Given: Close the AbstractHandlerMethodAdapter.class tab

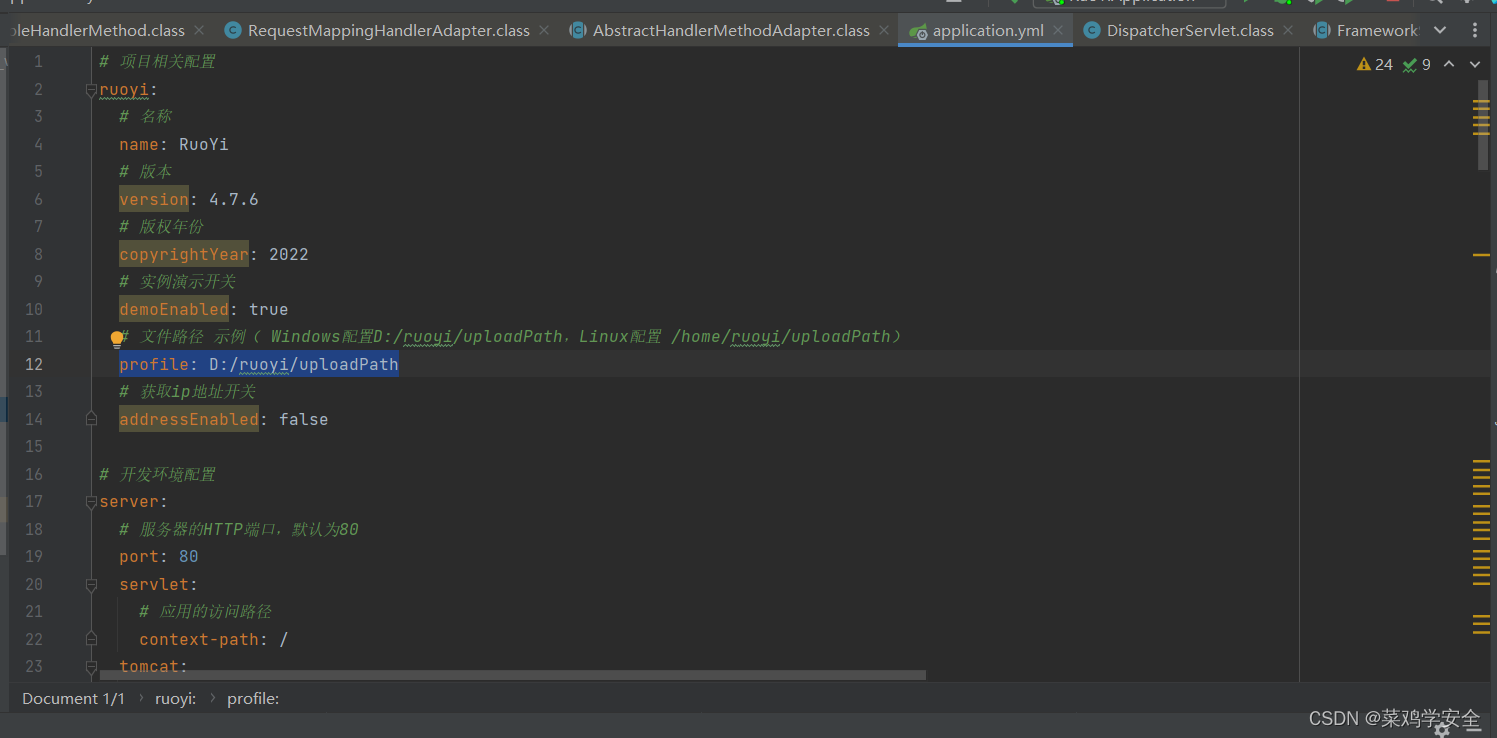Looking at the screenshot, I should coord(884,30).
